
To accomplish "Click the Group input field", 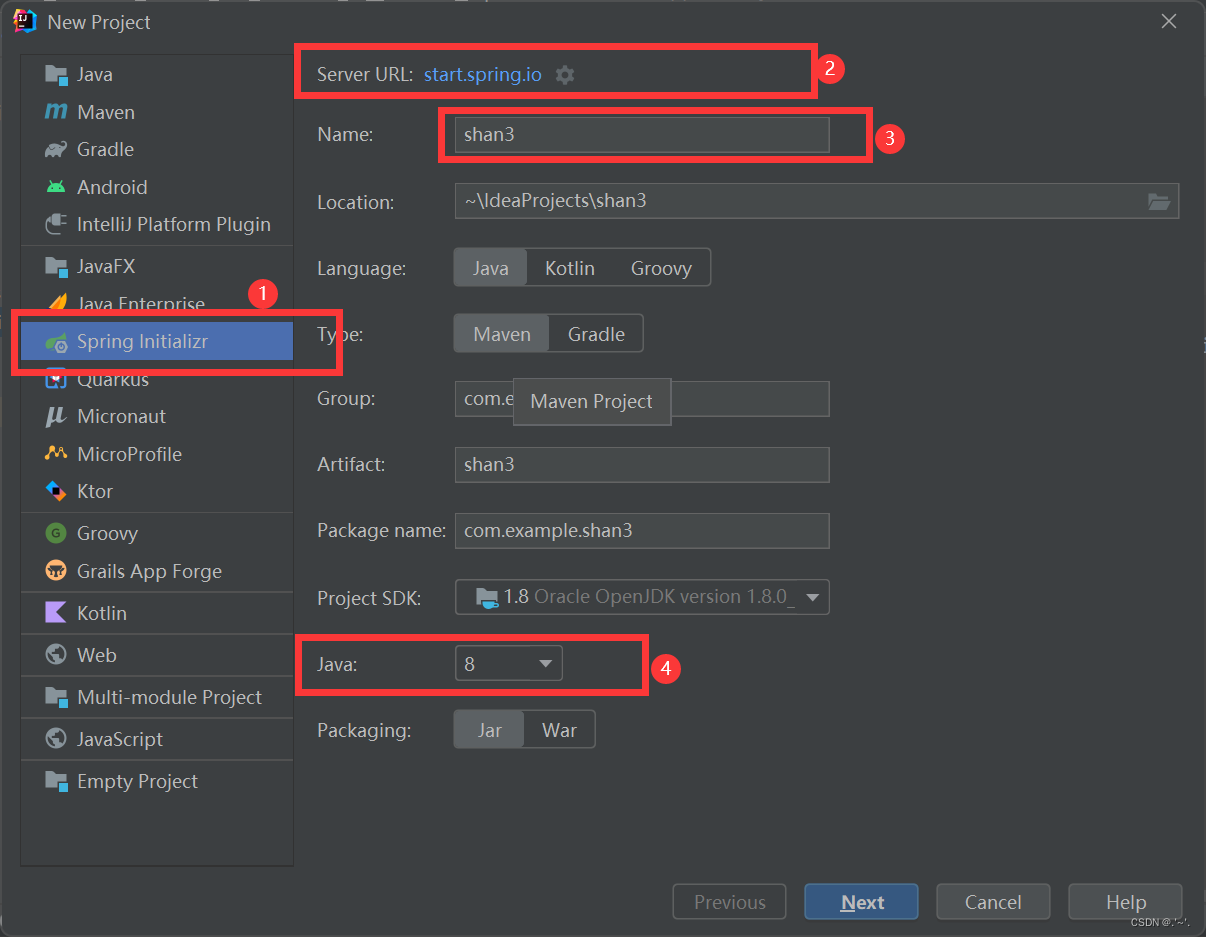I will coord(642,399).
